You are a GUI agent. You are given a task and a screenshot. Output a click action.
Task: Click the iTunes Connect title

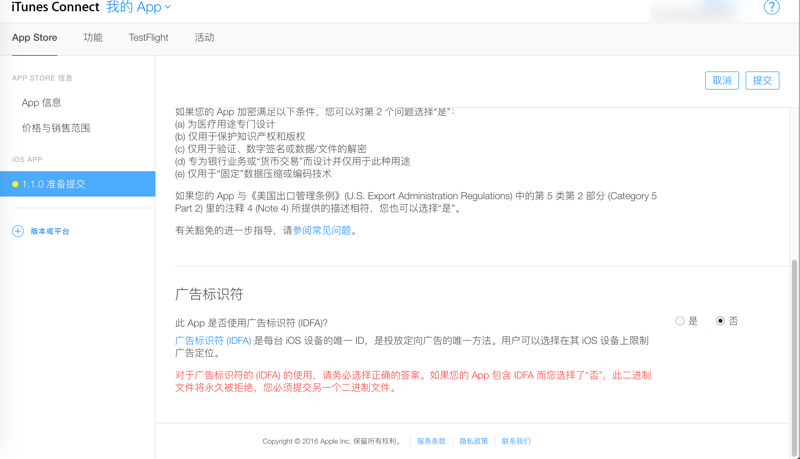tap(55, 7)
